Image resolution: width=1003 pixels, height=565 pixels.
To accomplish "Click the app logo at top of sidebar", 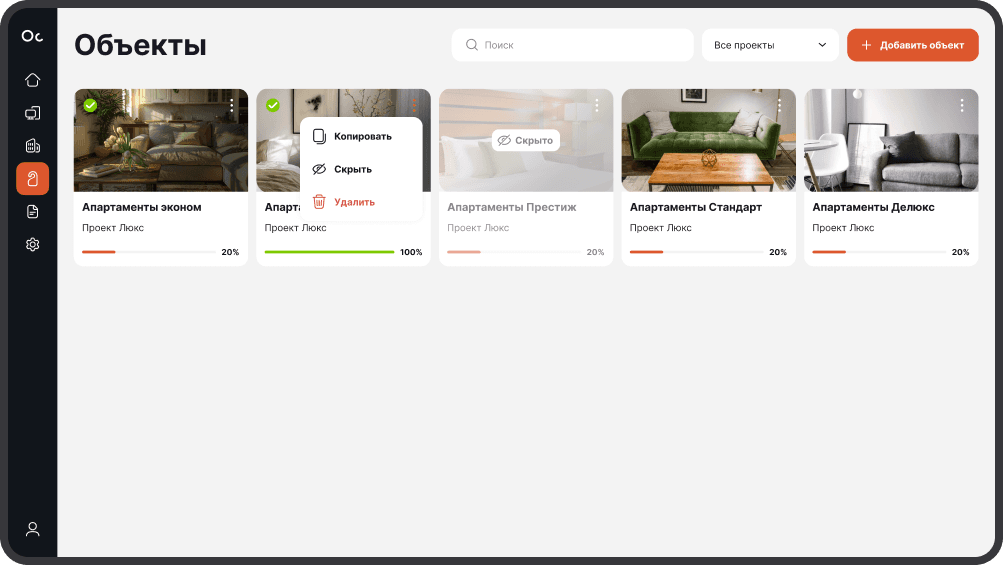I will point(32,37).
